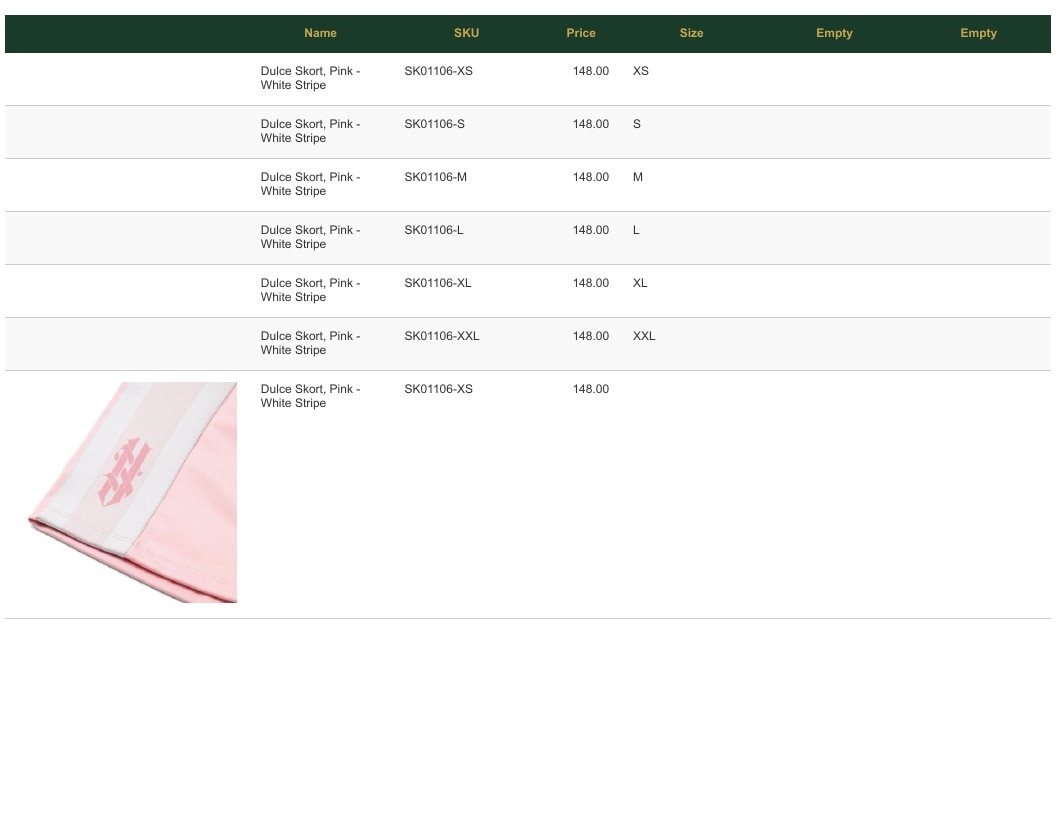
Task: Open the pink skort product thumbnail
Action: tap(133, 492)
